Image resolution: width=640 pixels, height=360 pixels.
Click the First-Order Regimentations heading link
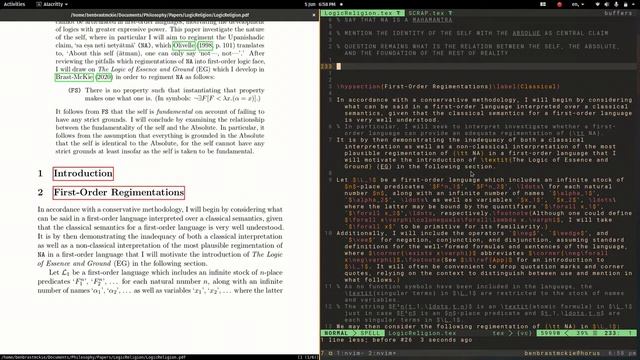pos(119,193)
